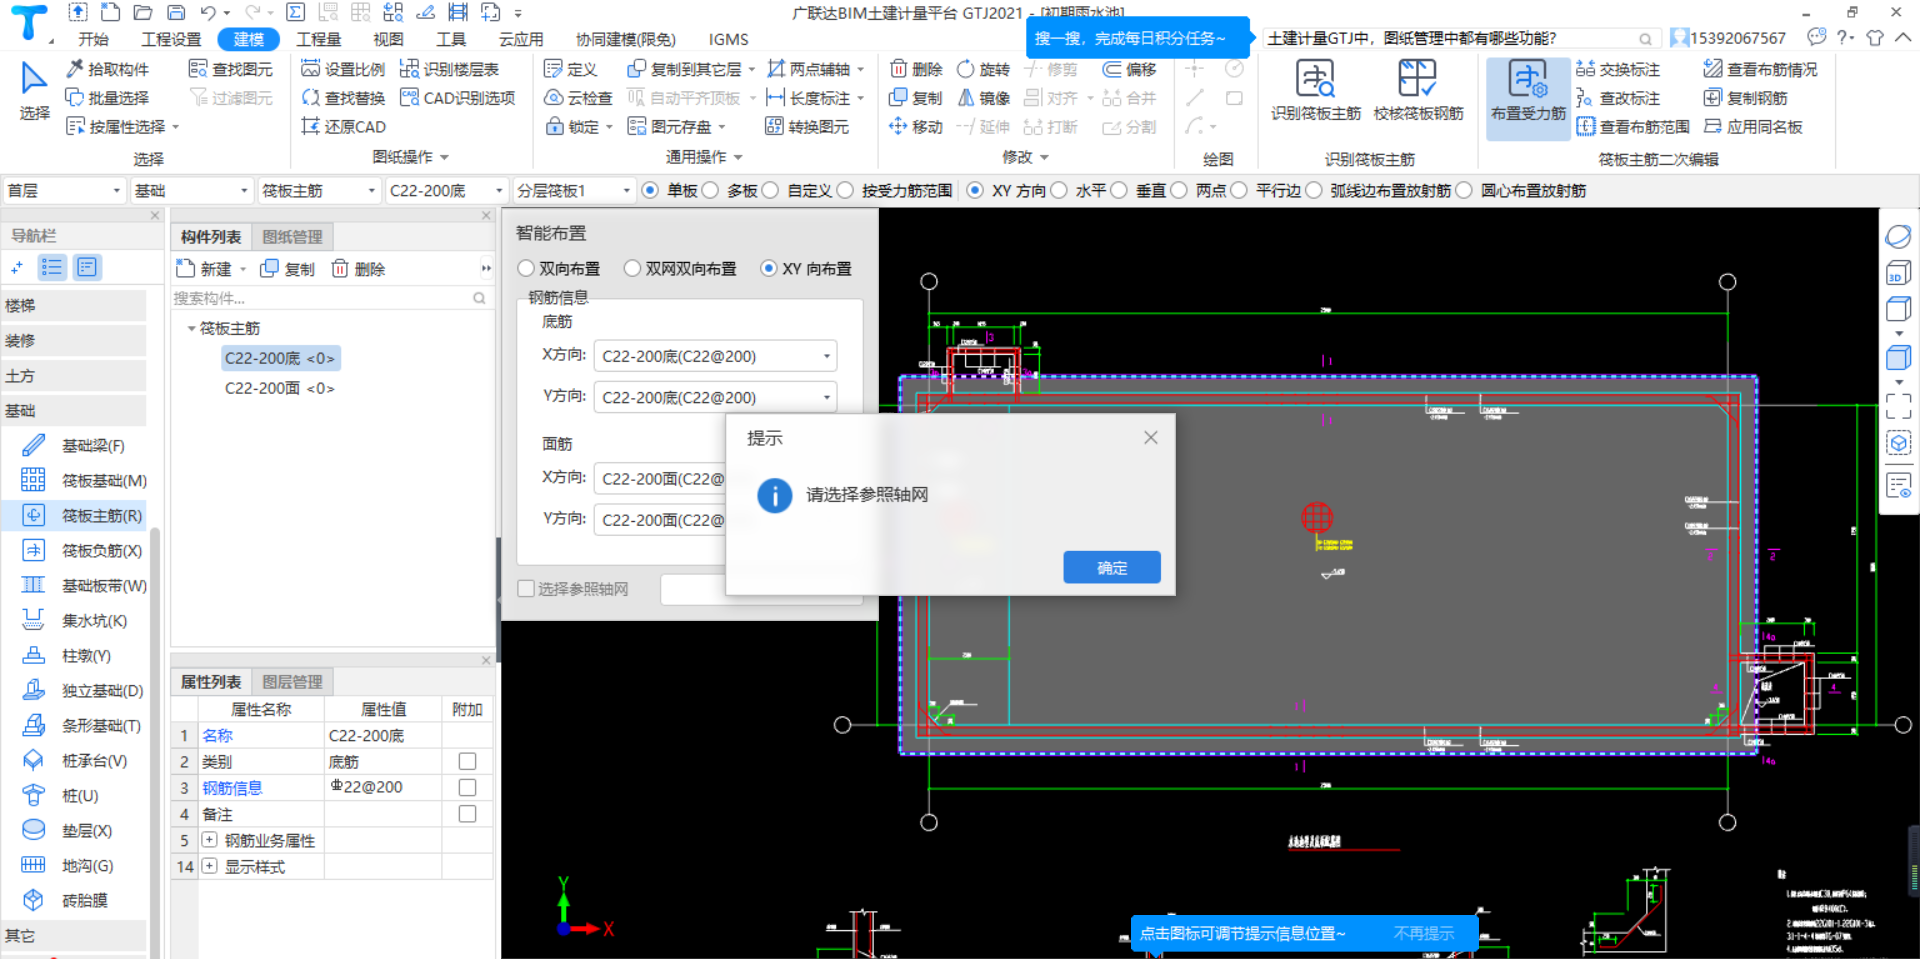Choose 双网双向布置 radio option

click(x=632, y=268)
